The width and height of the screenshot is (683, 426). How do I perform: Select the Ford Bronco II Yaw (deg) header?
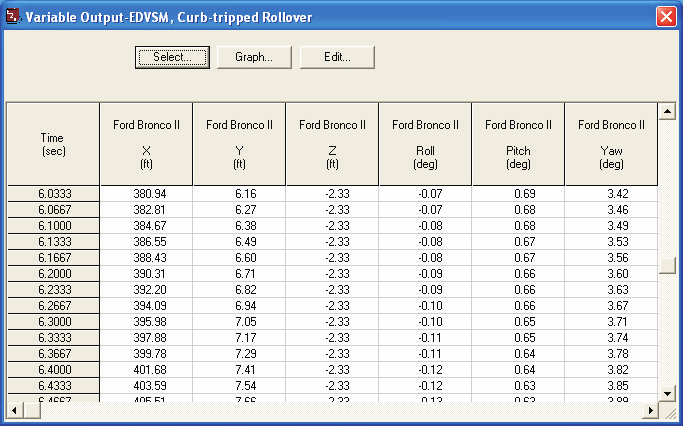[611, 144]
